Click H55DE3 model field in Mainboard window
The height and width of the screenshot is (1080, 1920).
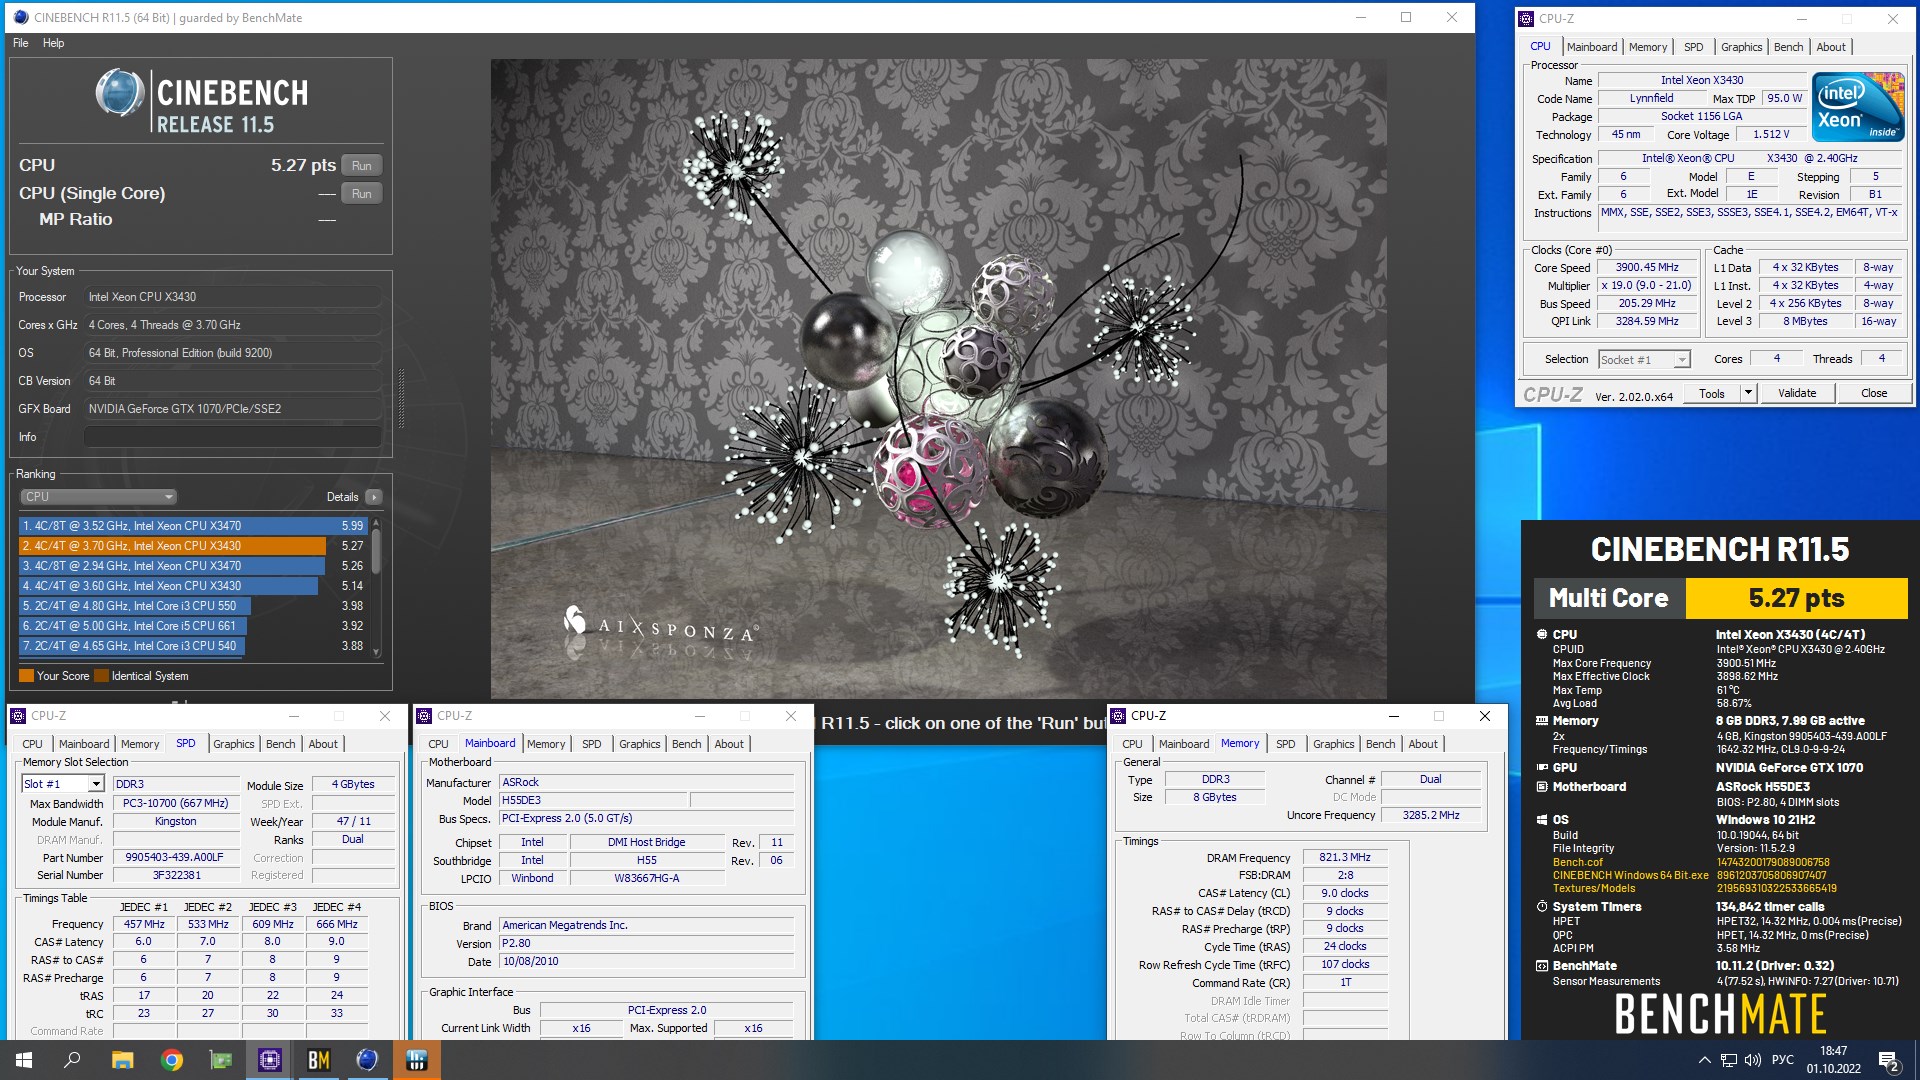594,801
